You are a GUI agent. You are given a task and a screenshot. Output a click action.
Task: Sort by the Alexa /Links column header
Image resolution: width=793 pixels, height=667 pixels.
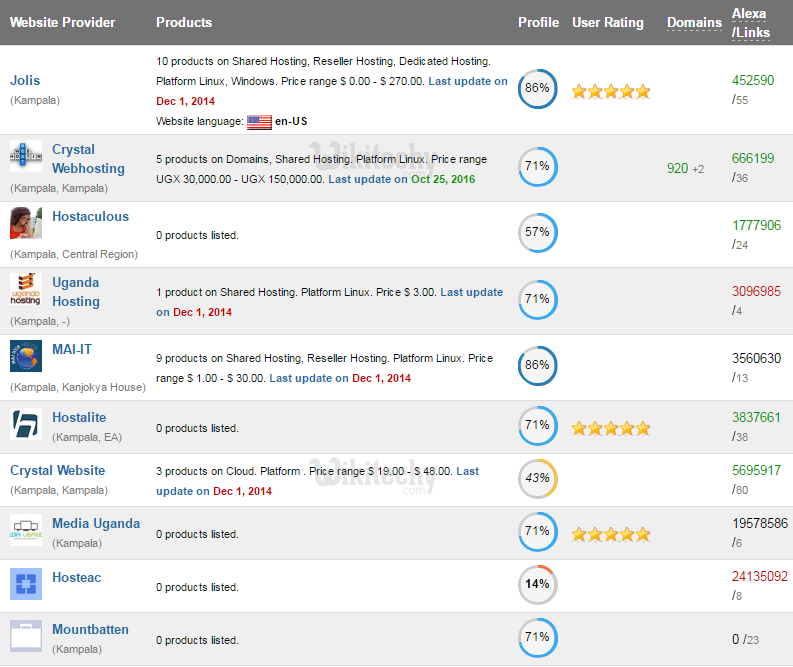(749, 23)
